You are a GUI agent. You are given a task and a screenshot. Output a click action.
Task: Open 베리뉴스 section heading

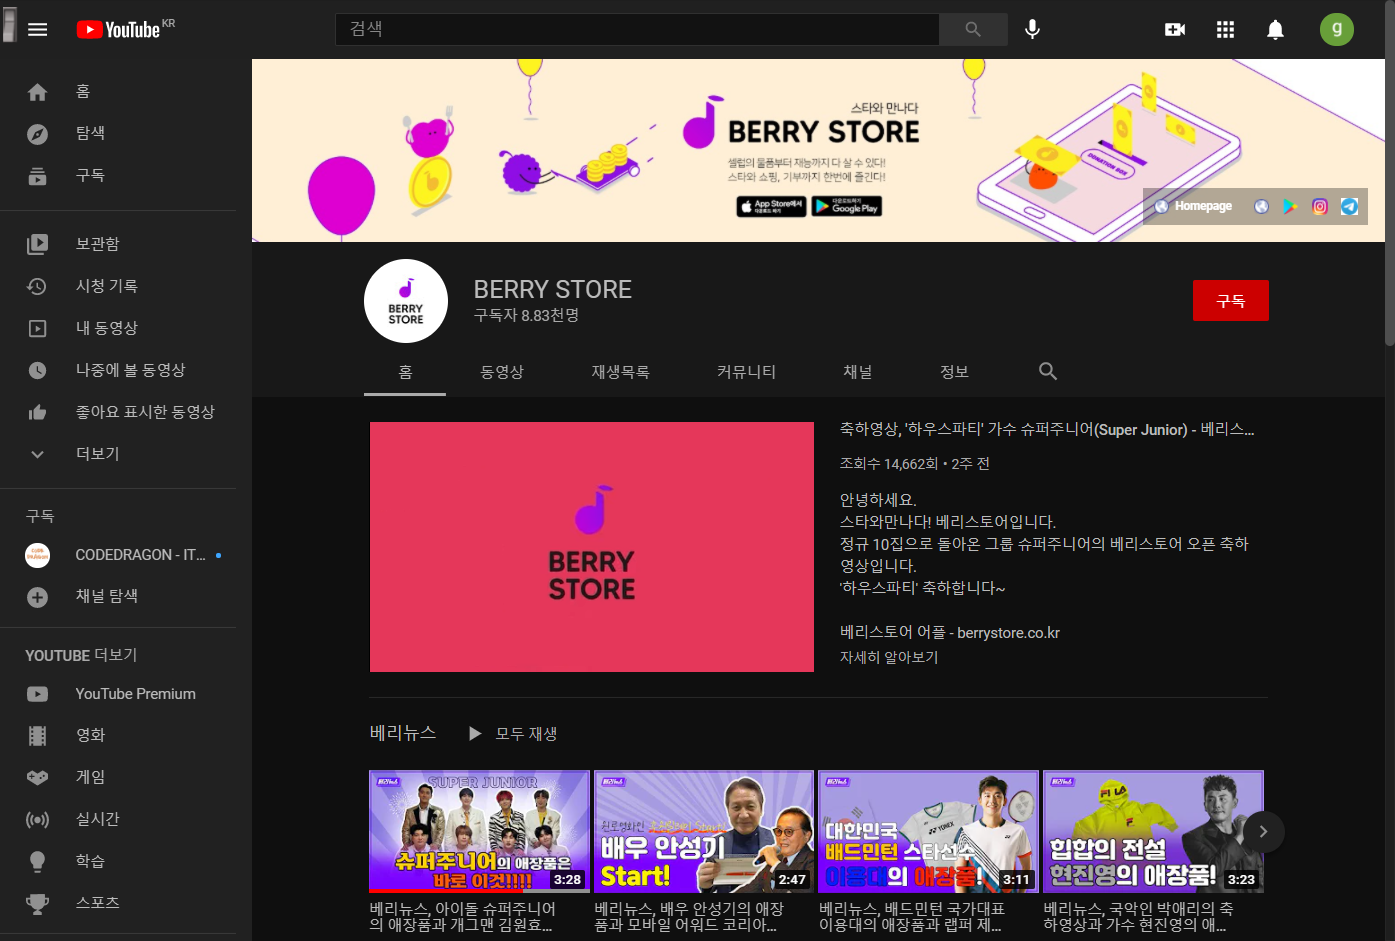tap(403, 733)
